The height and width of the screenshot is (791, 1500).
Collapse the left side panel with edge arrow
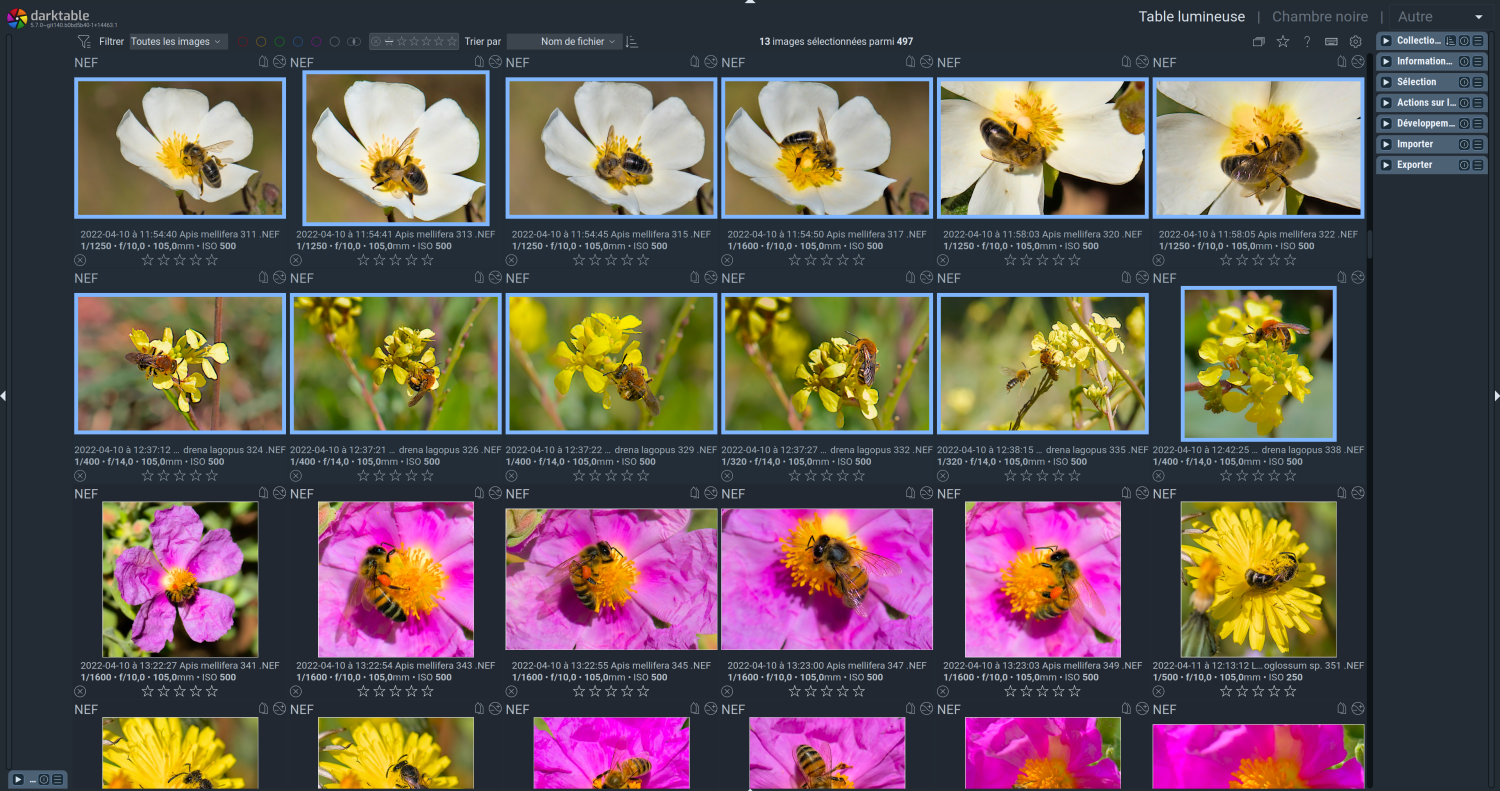pyautogui.click(x=3, y=396)
